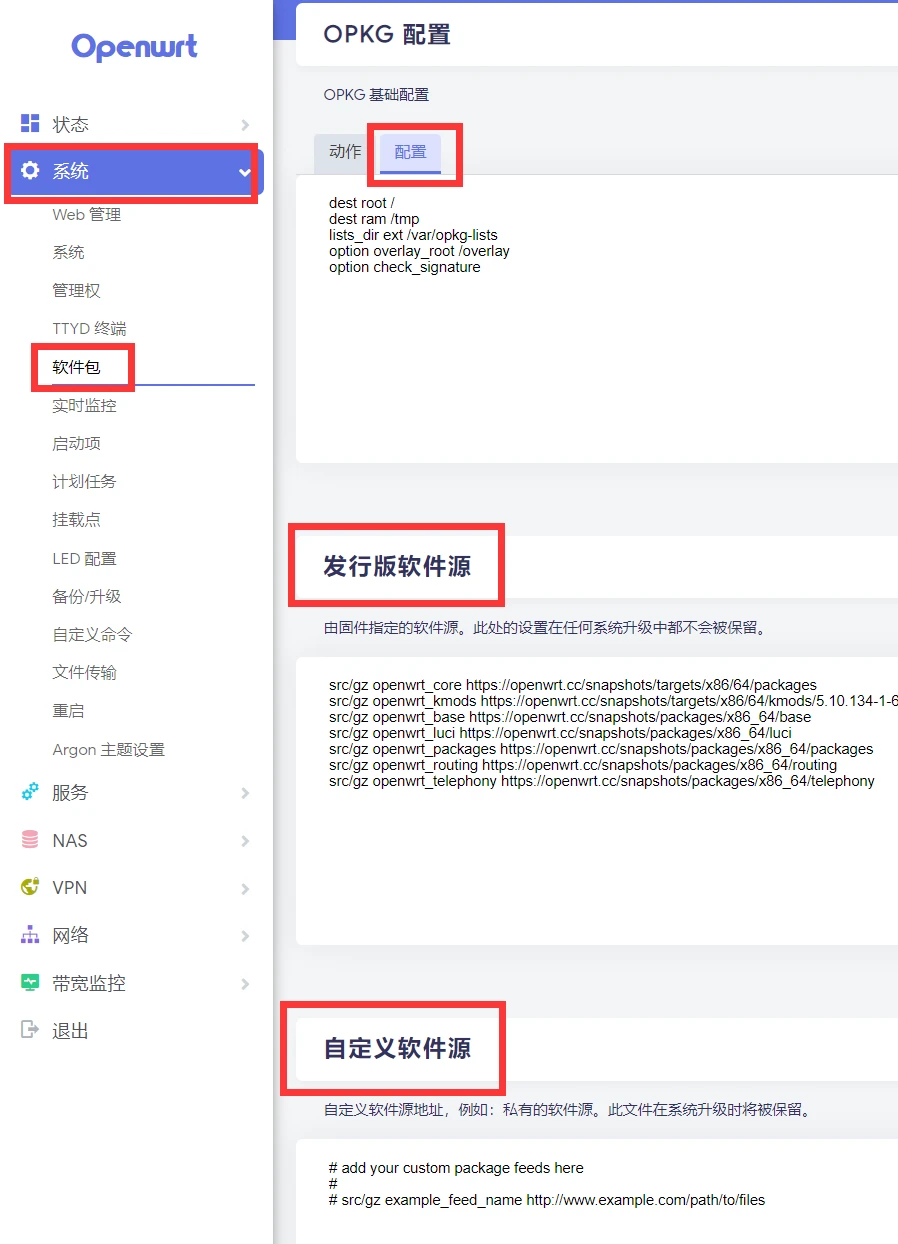Click the 系统 gear icon
This screenshot has width=898, height=1244.
pos(30,171)
